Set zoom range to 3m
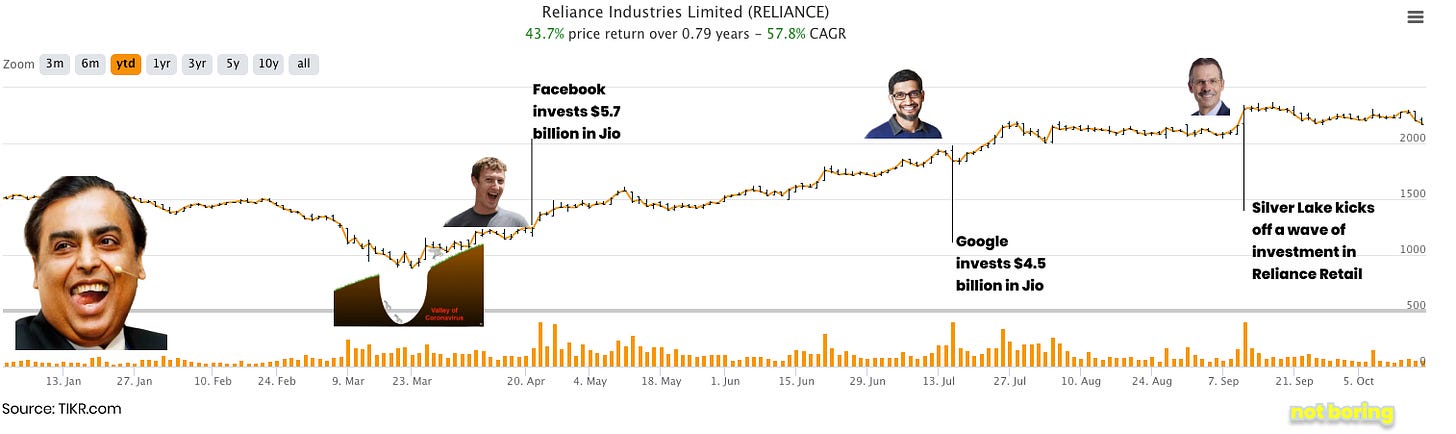 (54, 64)
